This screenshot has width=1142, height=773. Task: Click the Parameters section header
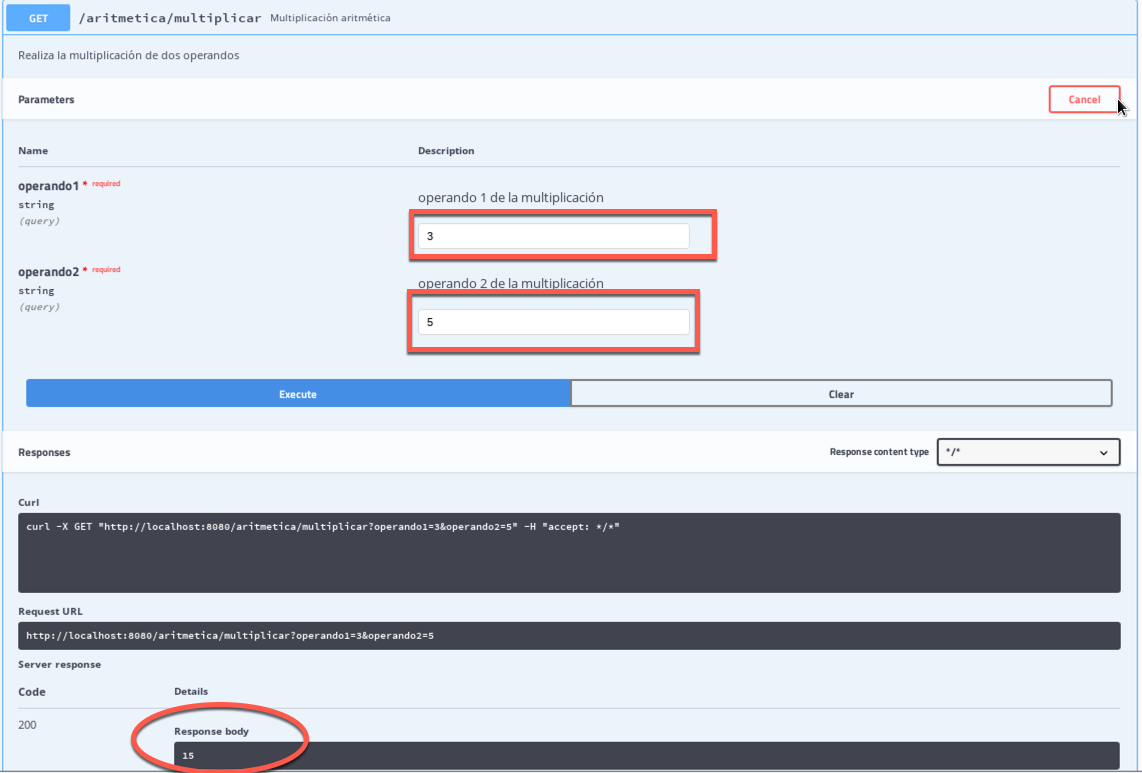[x=46, y=100]
